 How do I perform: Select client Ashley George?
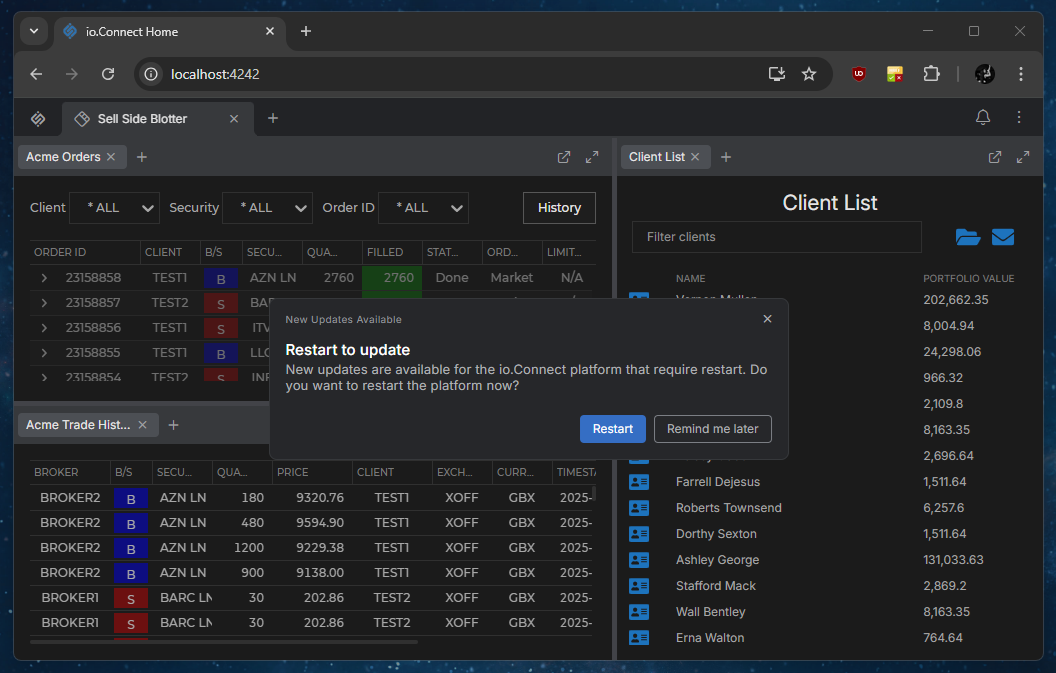pos(717,560)
